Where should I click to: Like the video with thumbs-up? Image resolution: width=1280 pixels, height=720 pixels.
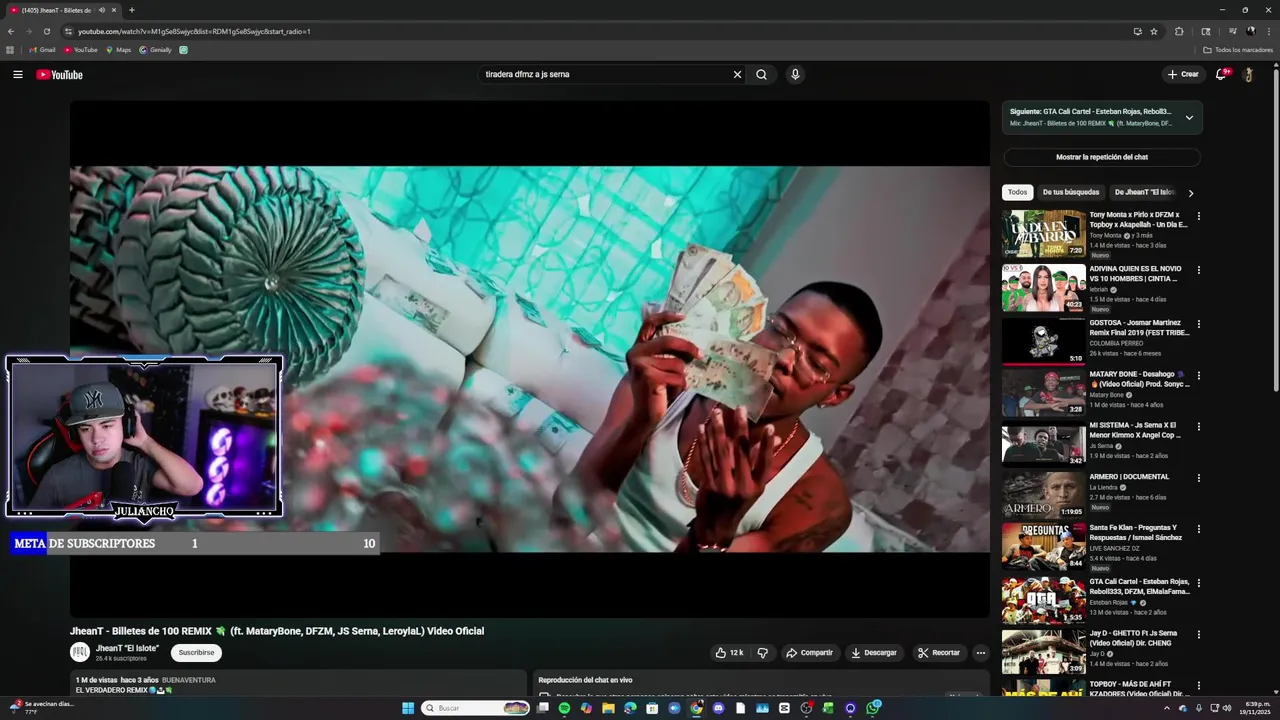pos(729,653)
